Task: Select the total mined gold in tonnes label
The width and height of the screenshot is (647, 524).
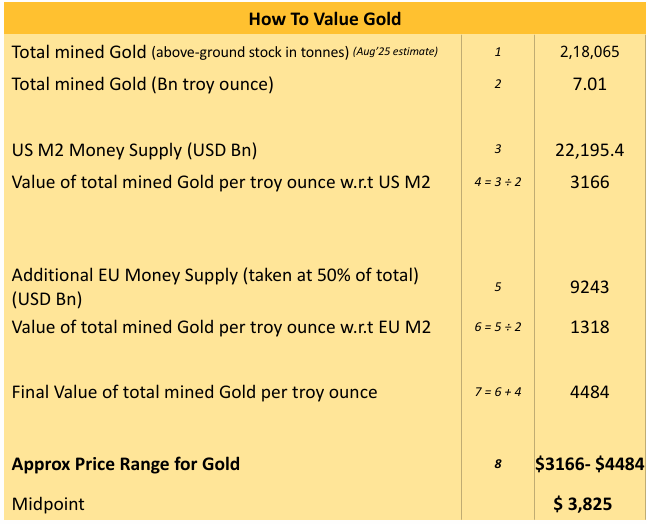Action: (225, 52)
